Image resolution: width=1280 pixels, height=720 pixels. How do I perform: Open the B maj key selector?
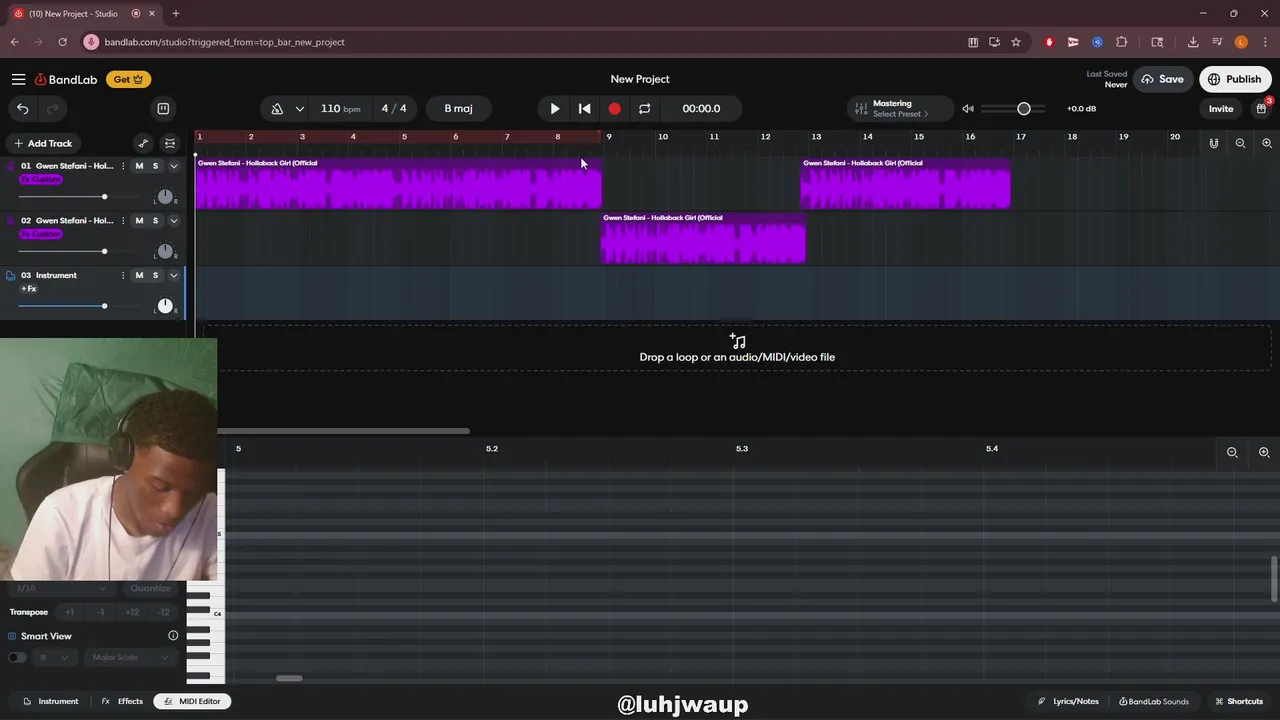point(458,108)
